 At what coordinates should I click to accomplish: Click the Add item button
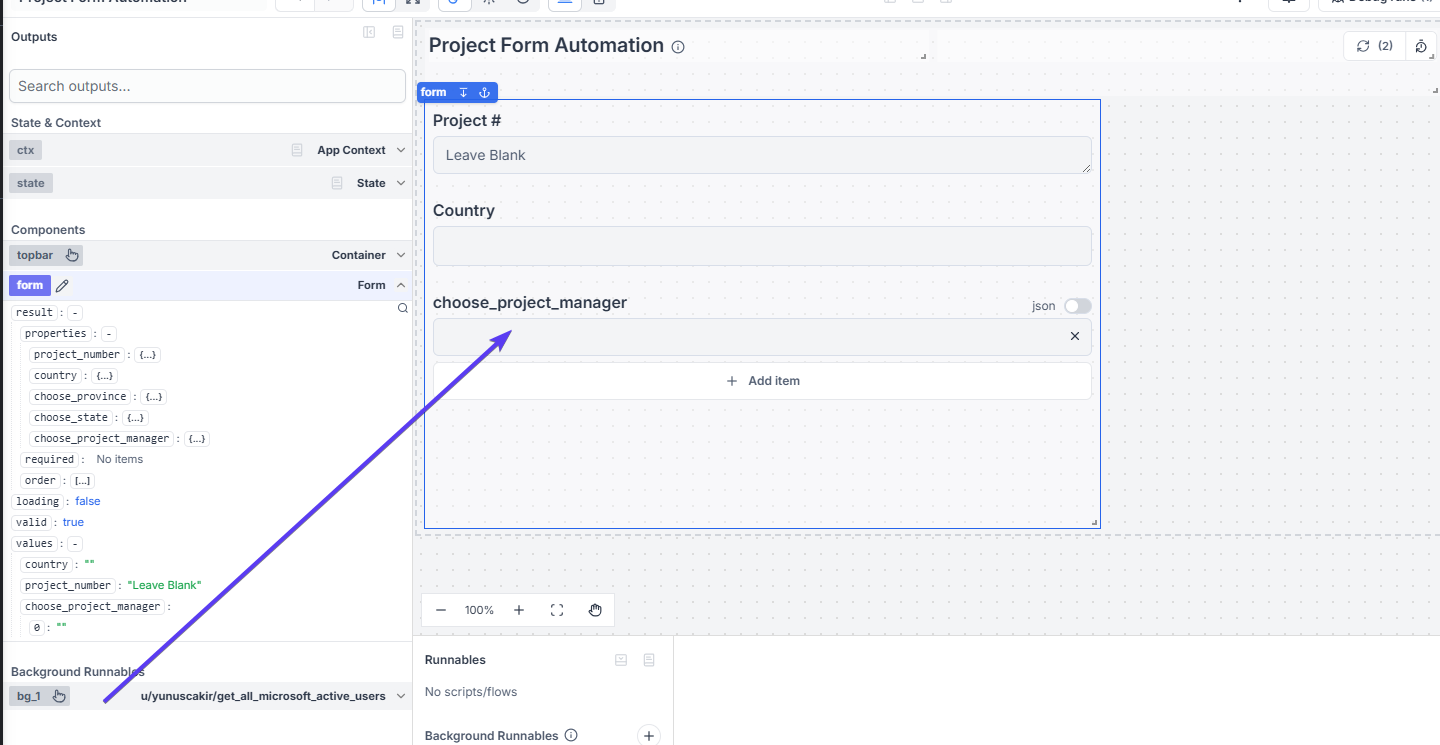point(762,381)
